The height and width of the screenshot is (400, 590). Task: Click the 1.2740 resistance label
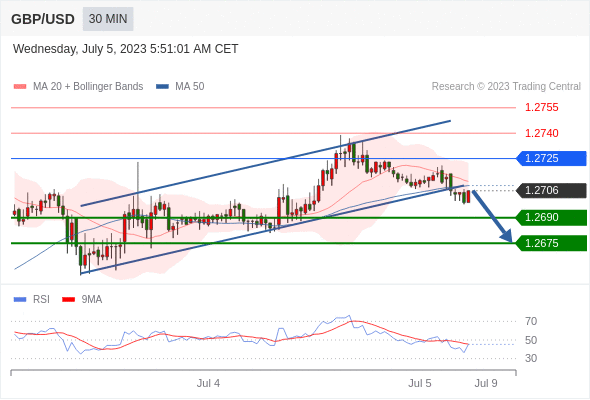click(541, 133)
